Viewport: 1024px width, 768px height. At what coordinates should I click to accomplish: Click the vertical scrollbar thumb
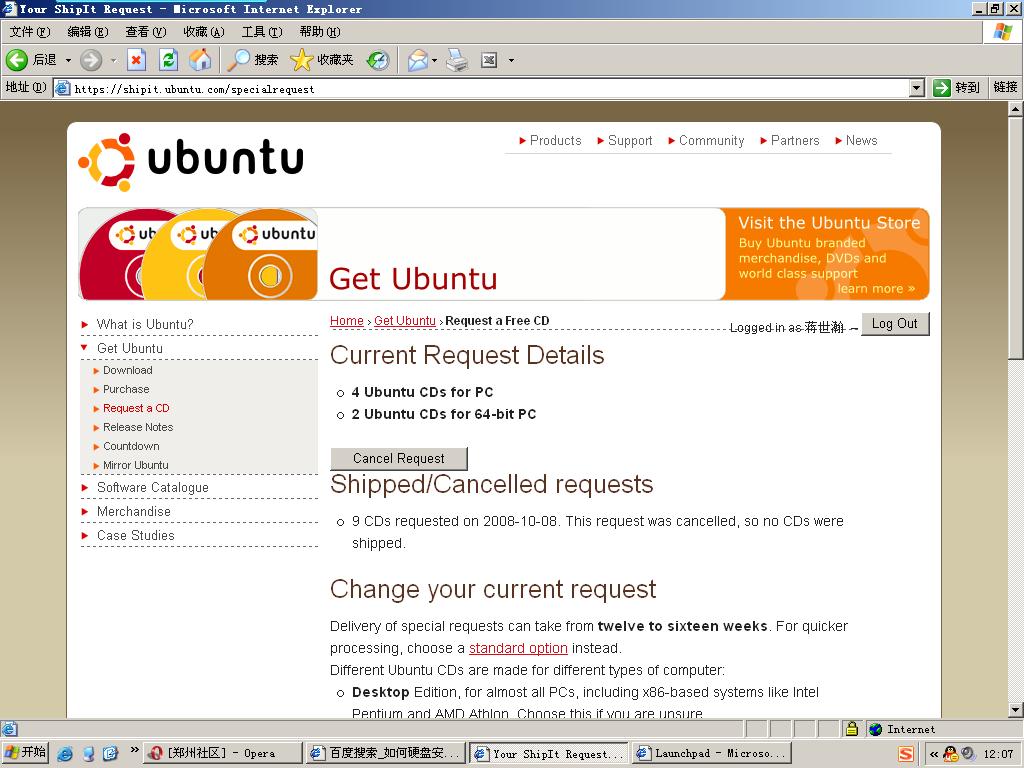tap(1015, 238)
